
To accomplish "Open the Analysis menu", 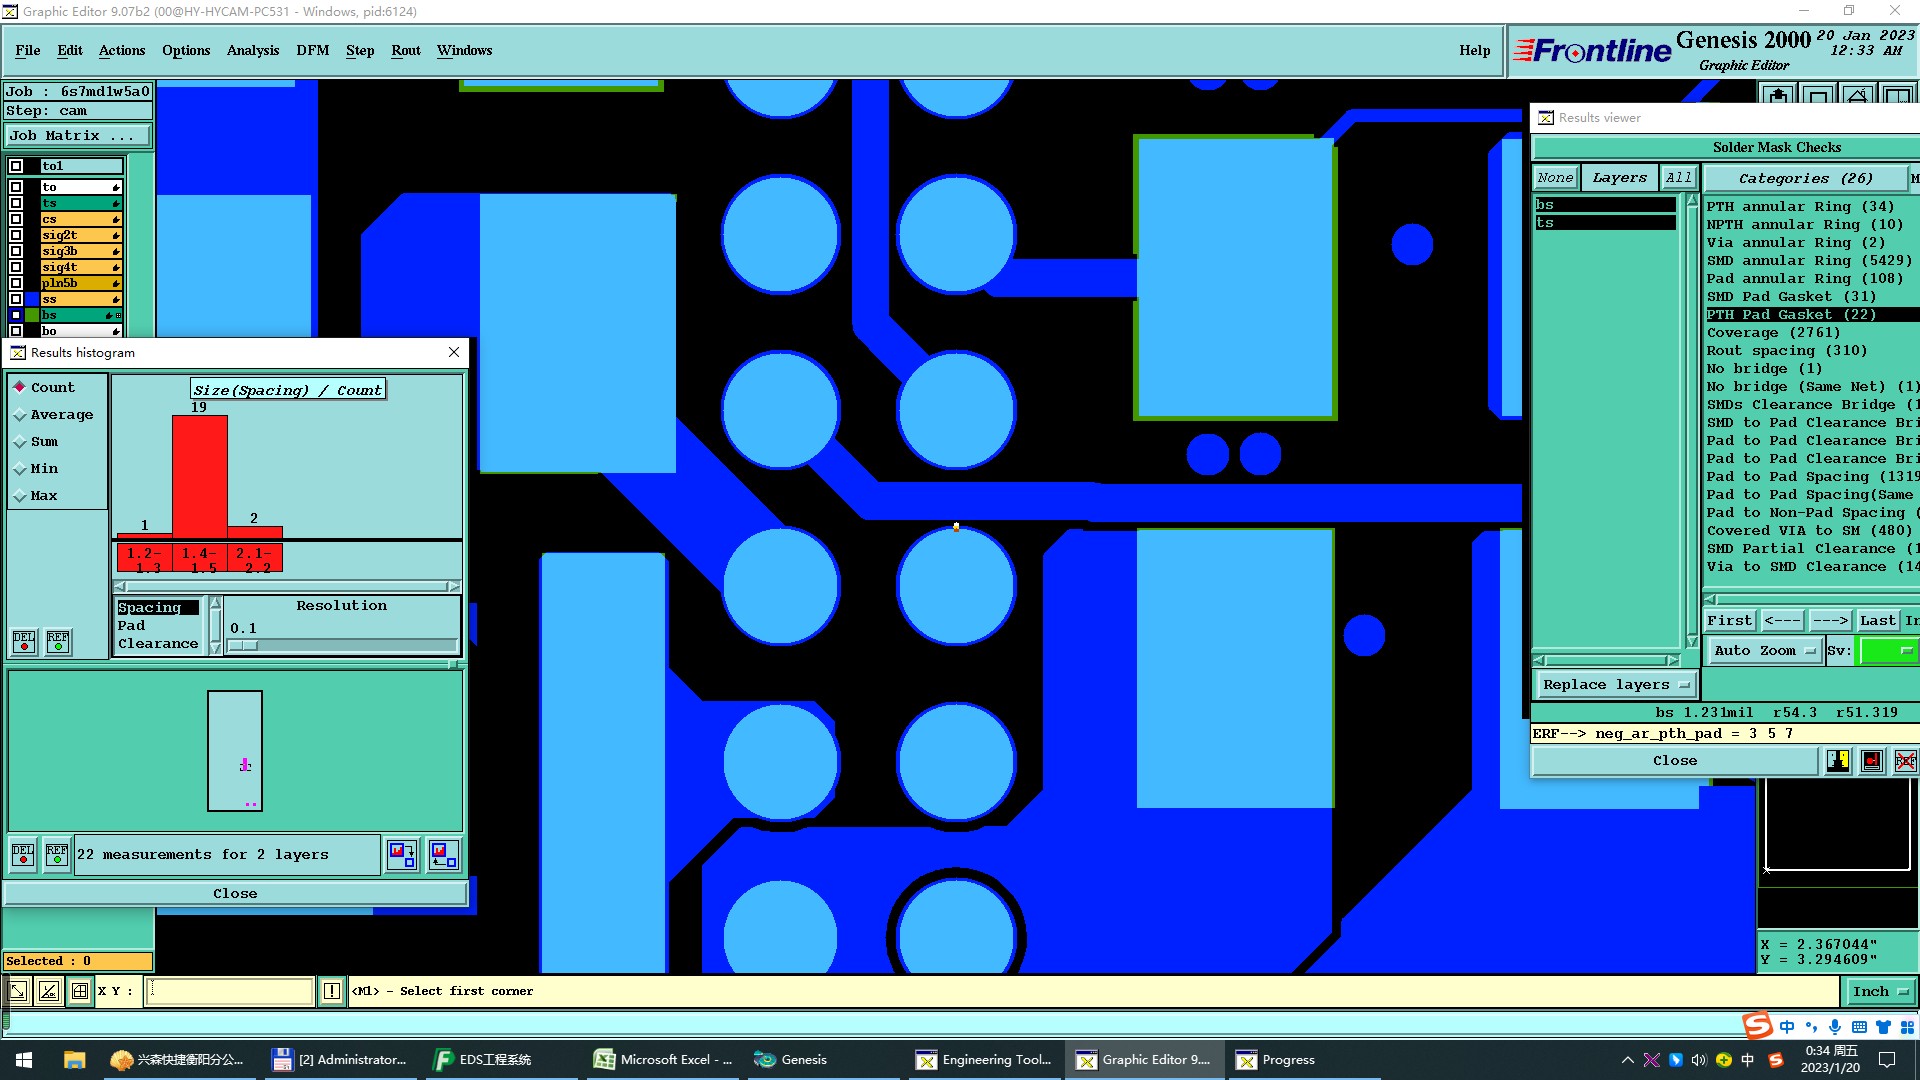I will [x=252, y=50].
